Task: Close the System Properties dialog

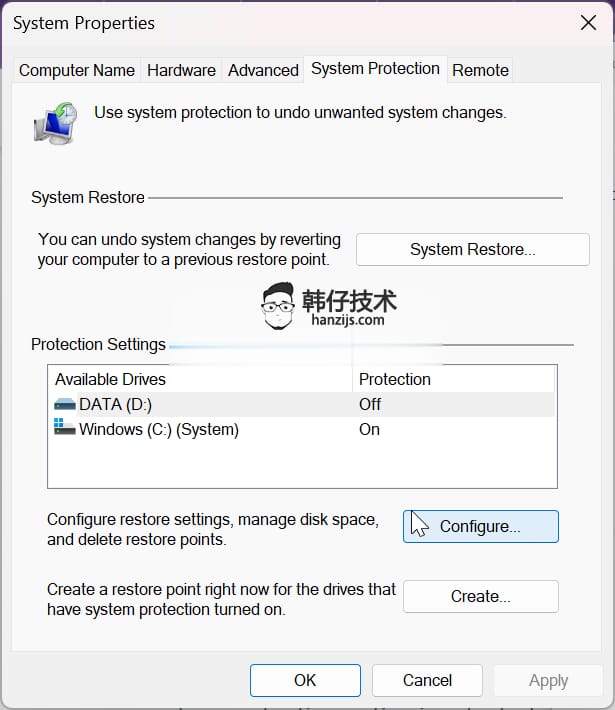Action: (x=588, y=23)
